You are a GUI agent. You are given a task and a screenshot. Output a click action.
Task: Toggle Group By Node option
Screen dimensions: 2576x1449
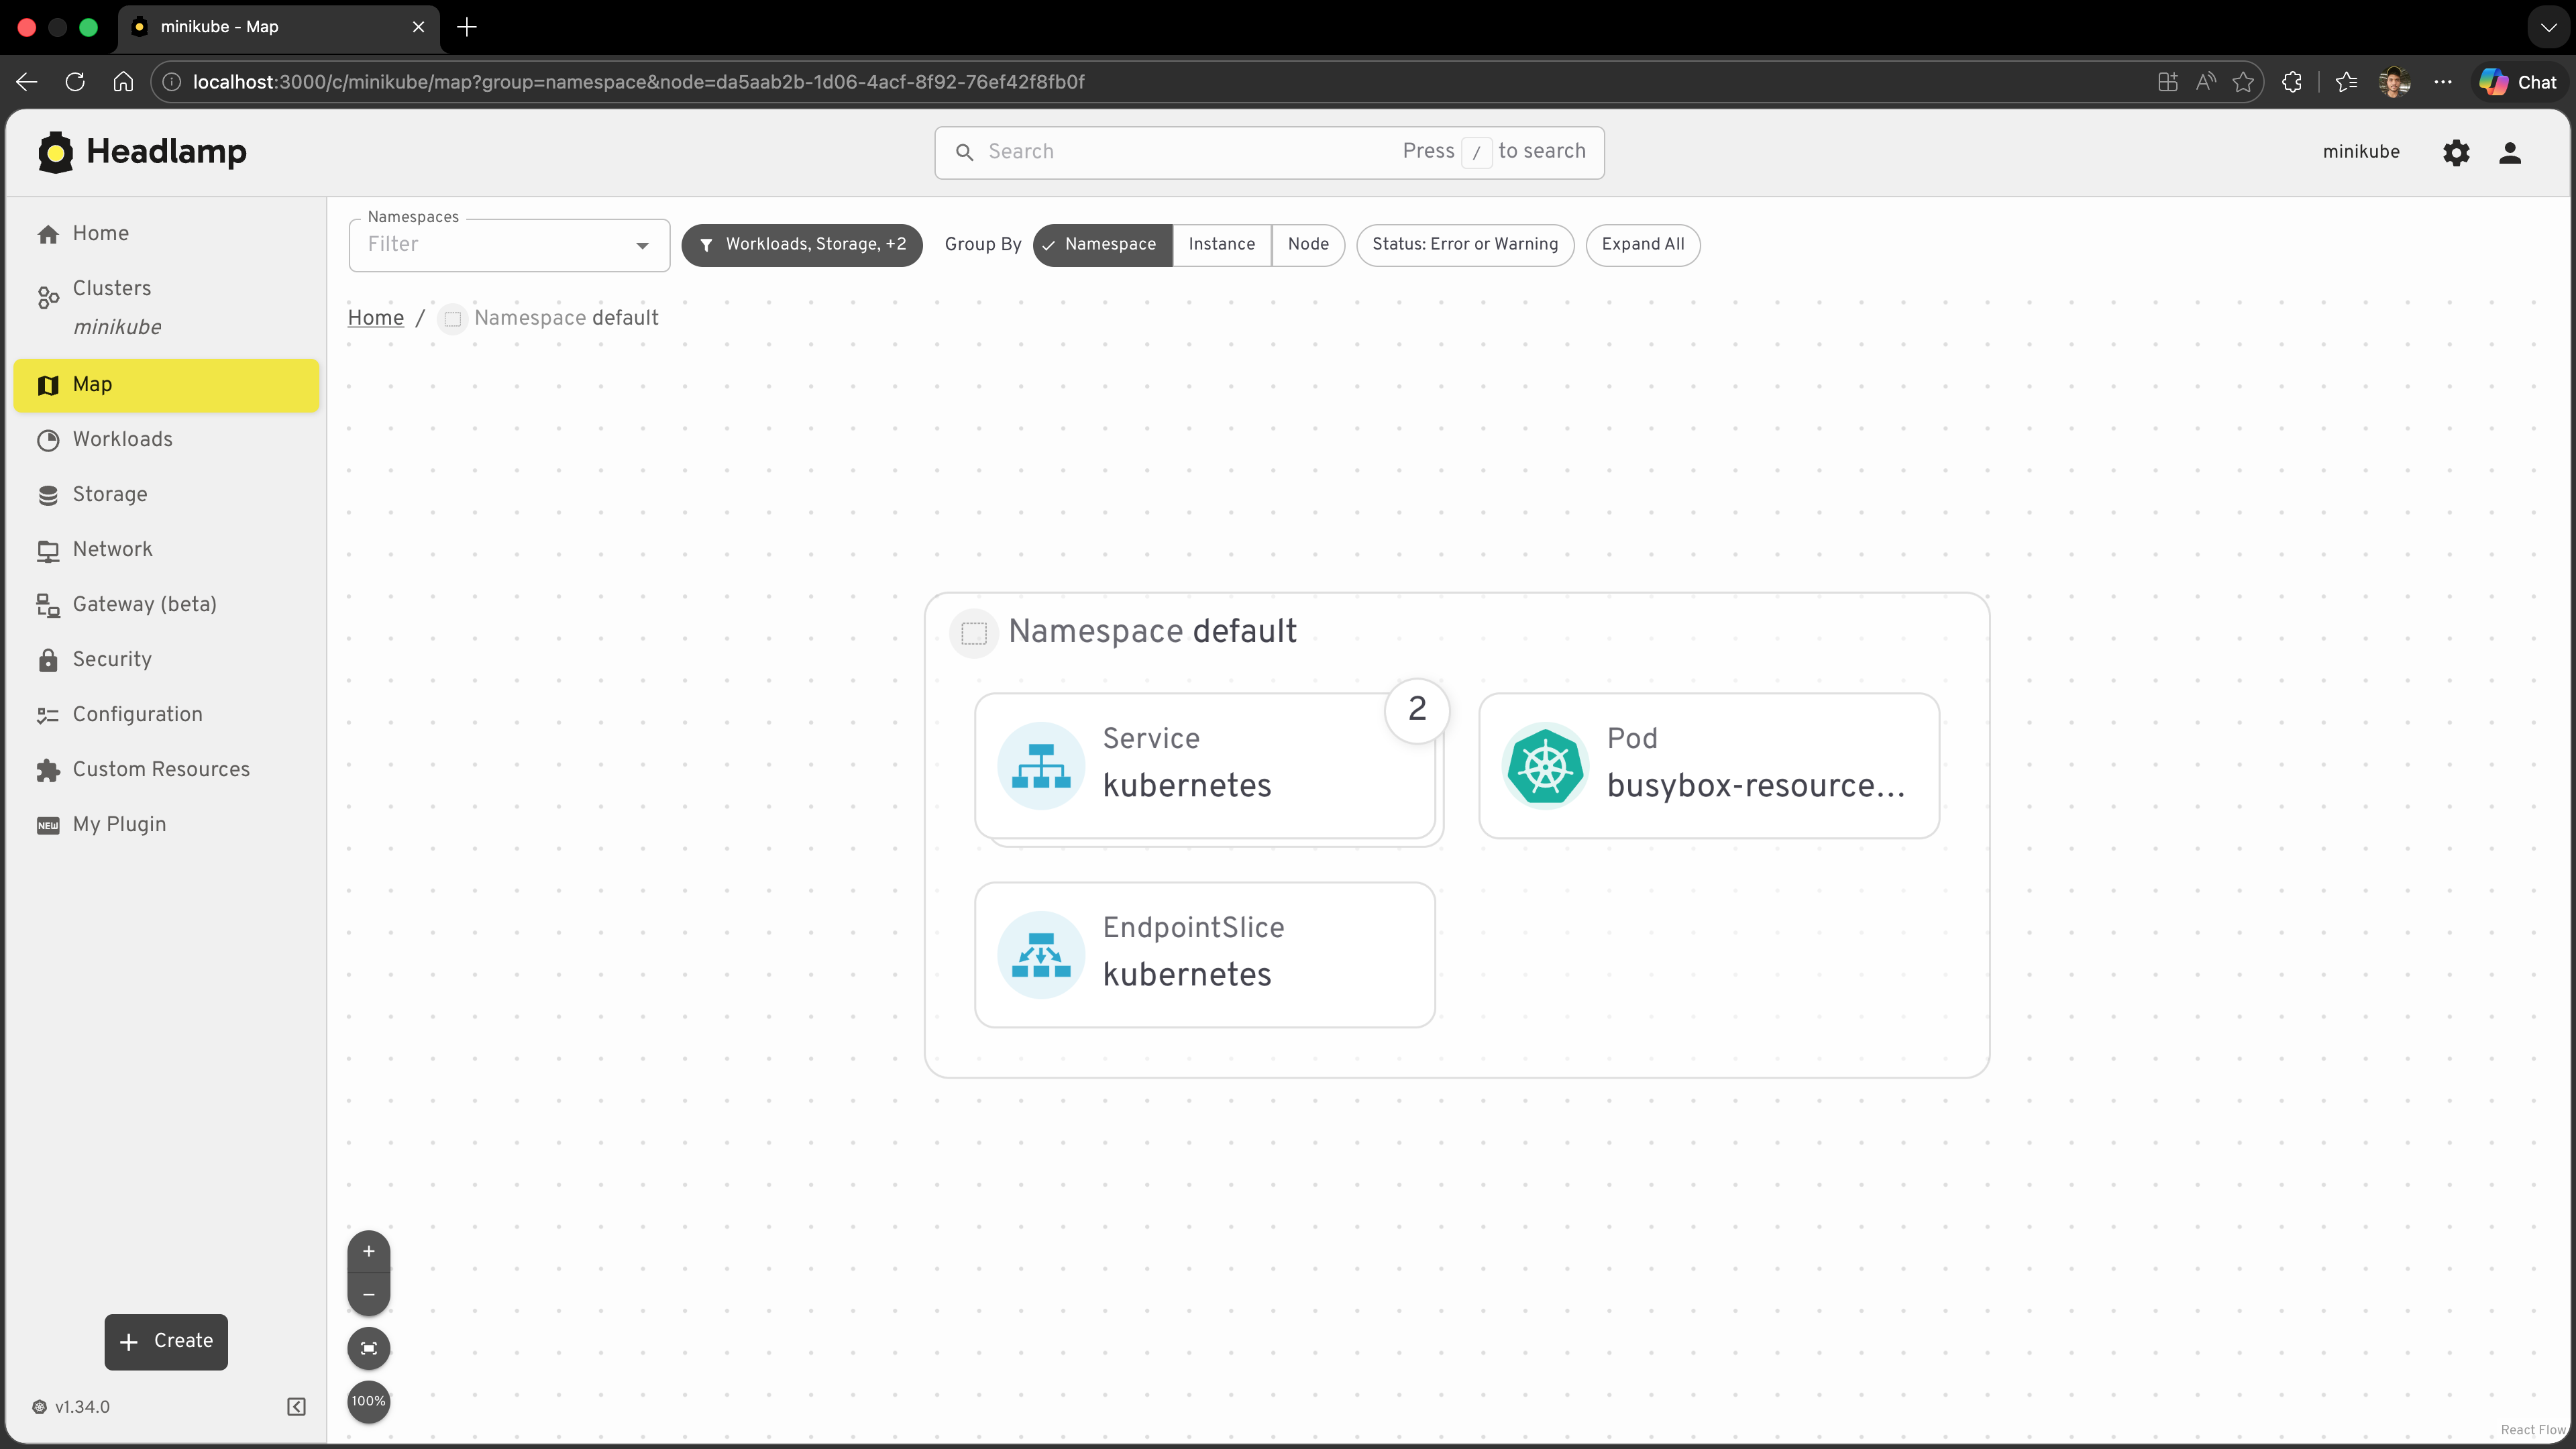(x=1308, y=245)
